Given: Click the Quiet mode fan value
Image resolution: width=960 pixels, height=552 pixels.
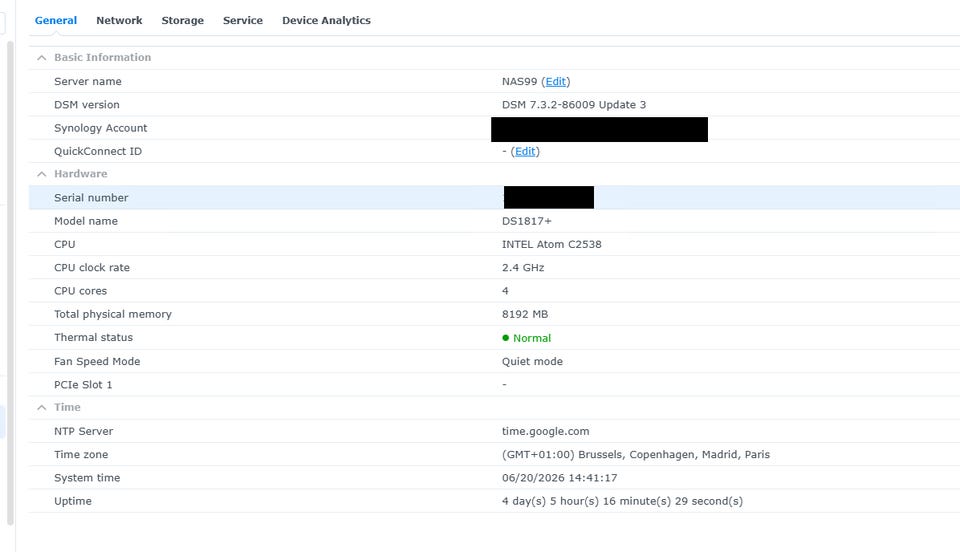Looking at the screenshot, I should (x=532, y=361).
